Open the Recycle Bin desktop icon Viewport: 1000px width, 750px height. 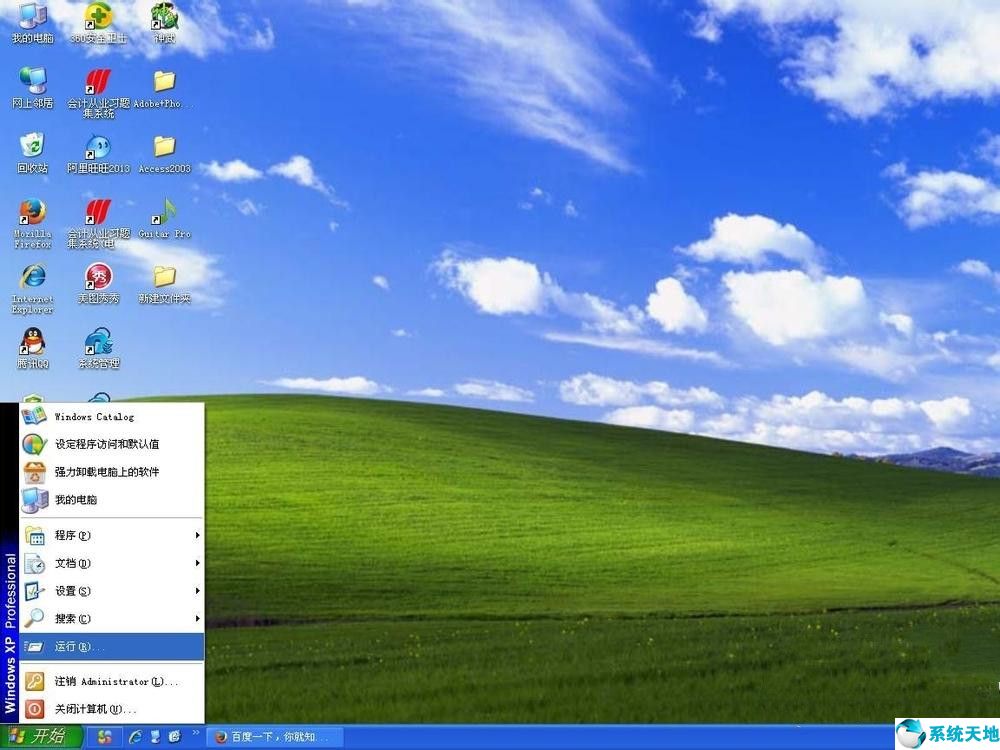click(33, 153)
